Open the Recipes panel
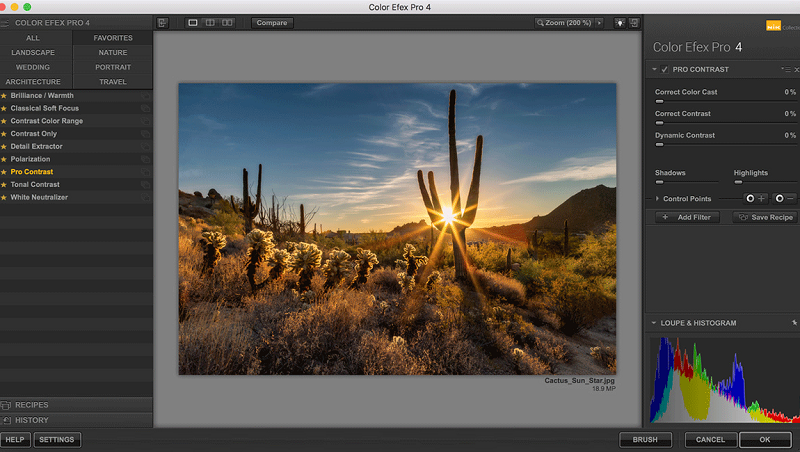The width and height of the screenshot is (800, 452). pos(32,405)
